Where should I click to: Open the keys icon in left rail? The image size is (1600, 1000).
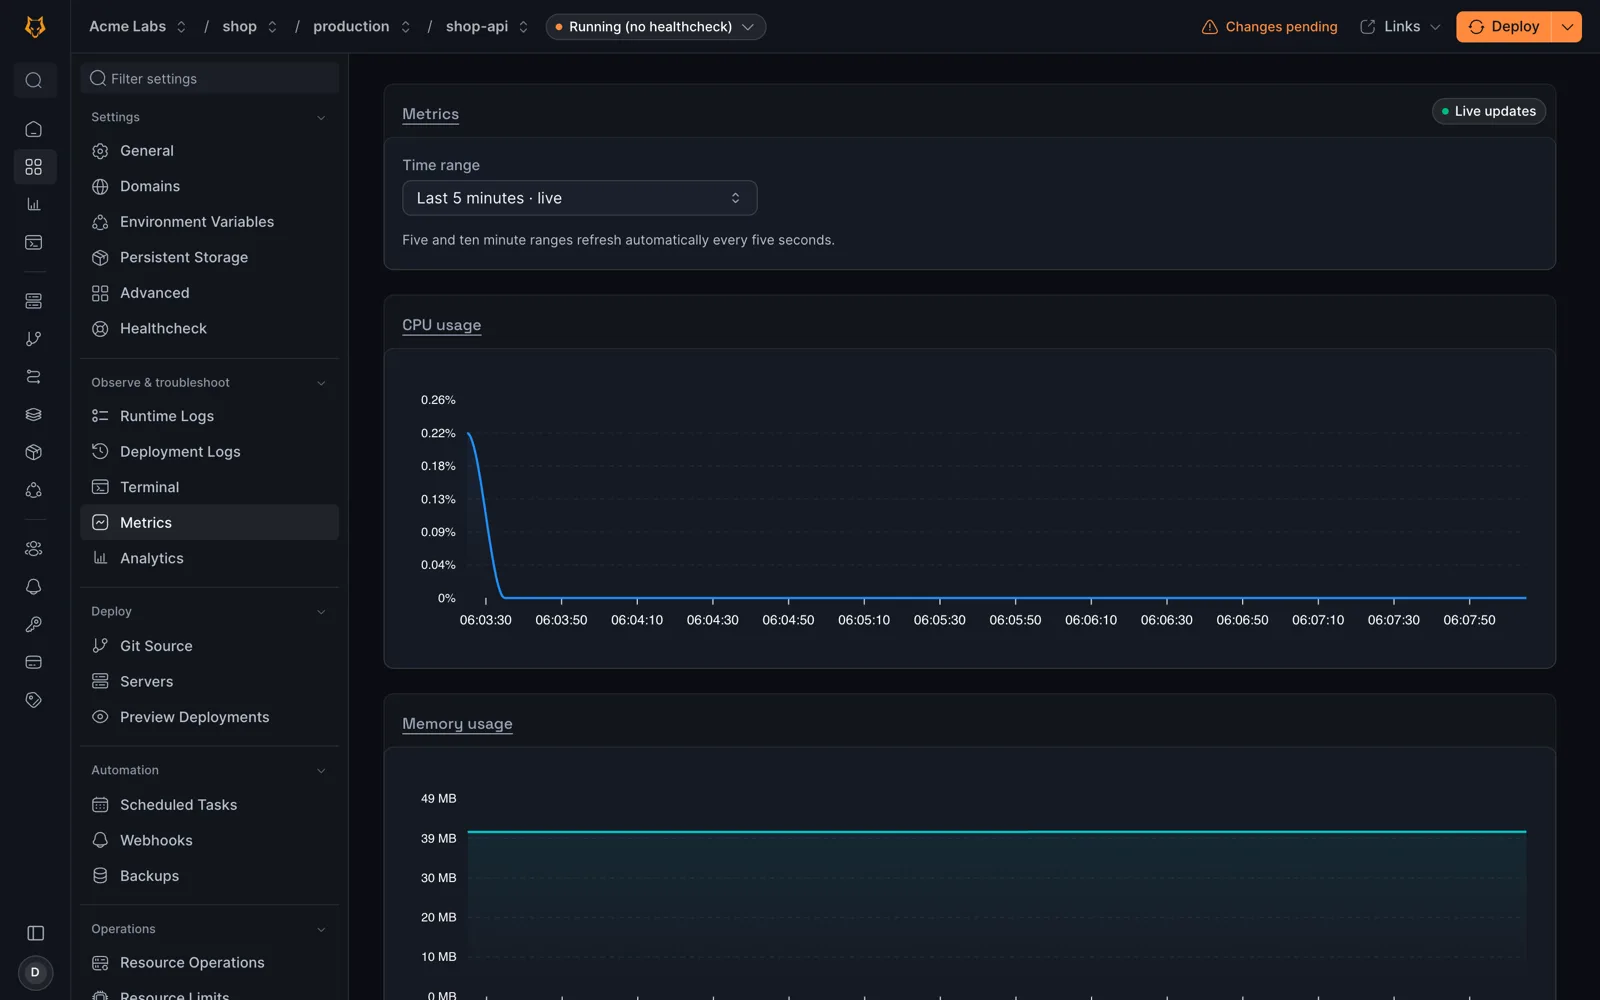(x=34, y=625)
